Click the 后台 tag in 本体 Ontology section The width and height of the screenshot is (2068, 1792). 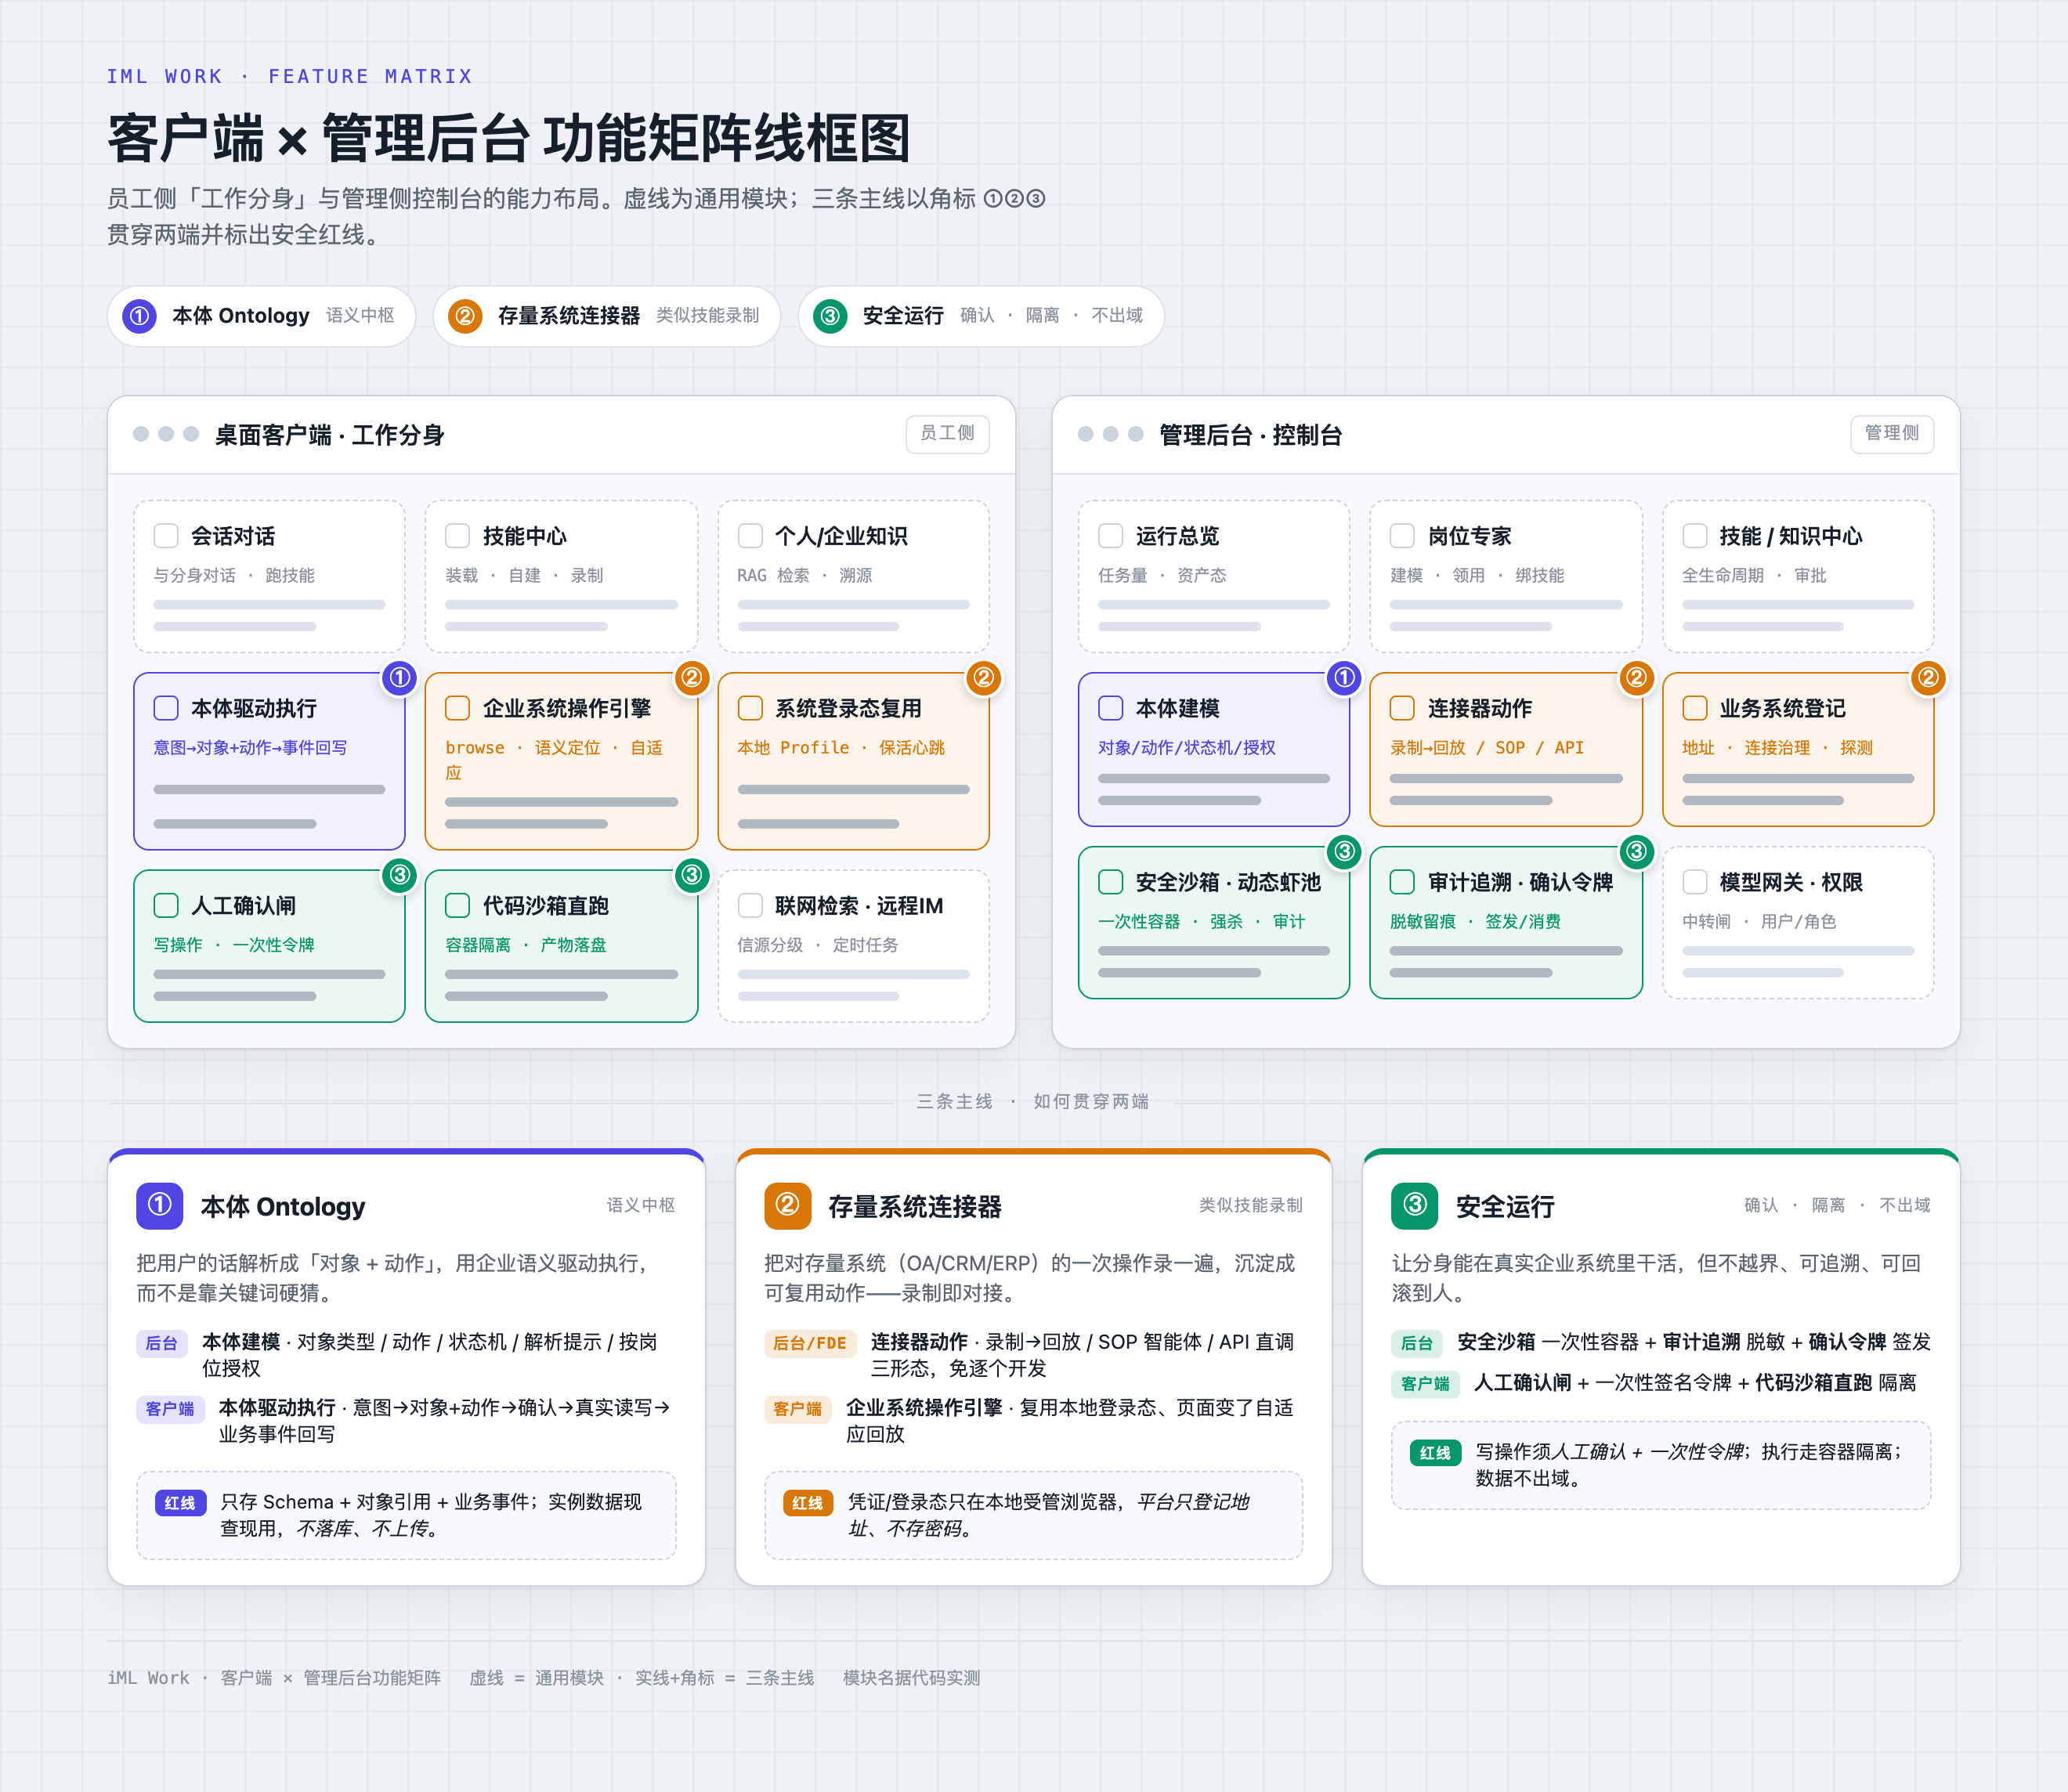pyautogui.click(x=161, y=1343)
